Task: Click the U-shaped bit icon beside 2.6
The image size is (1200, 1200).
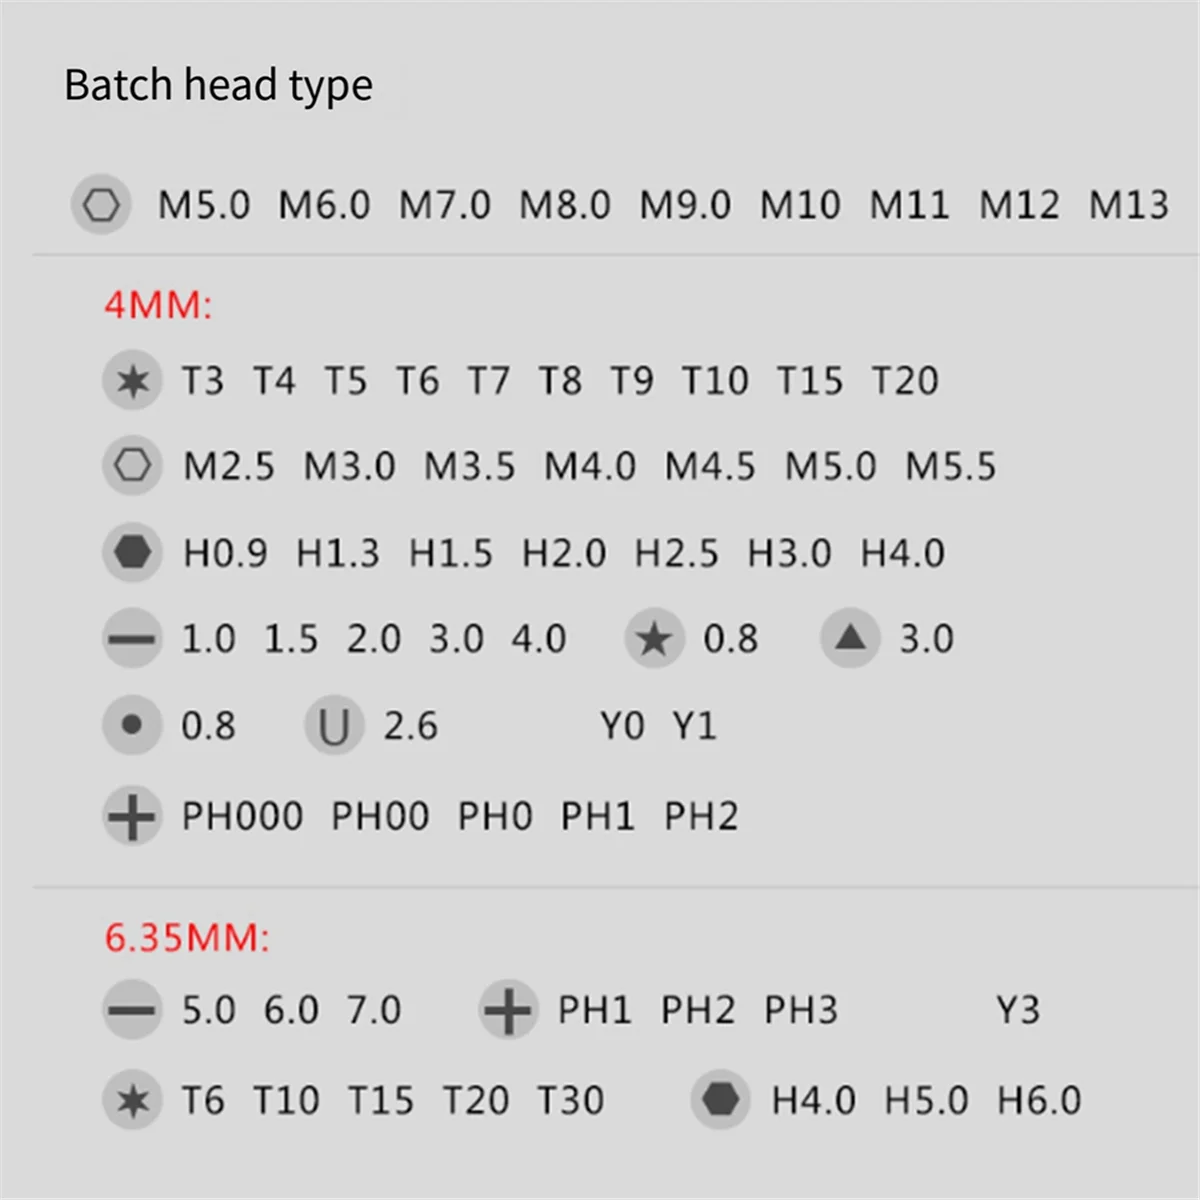Action: click(x=334, y=726)
